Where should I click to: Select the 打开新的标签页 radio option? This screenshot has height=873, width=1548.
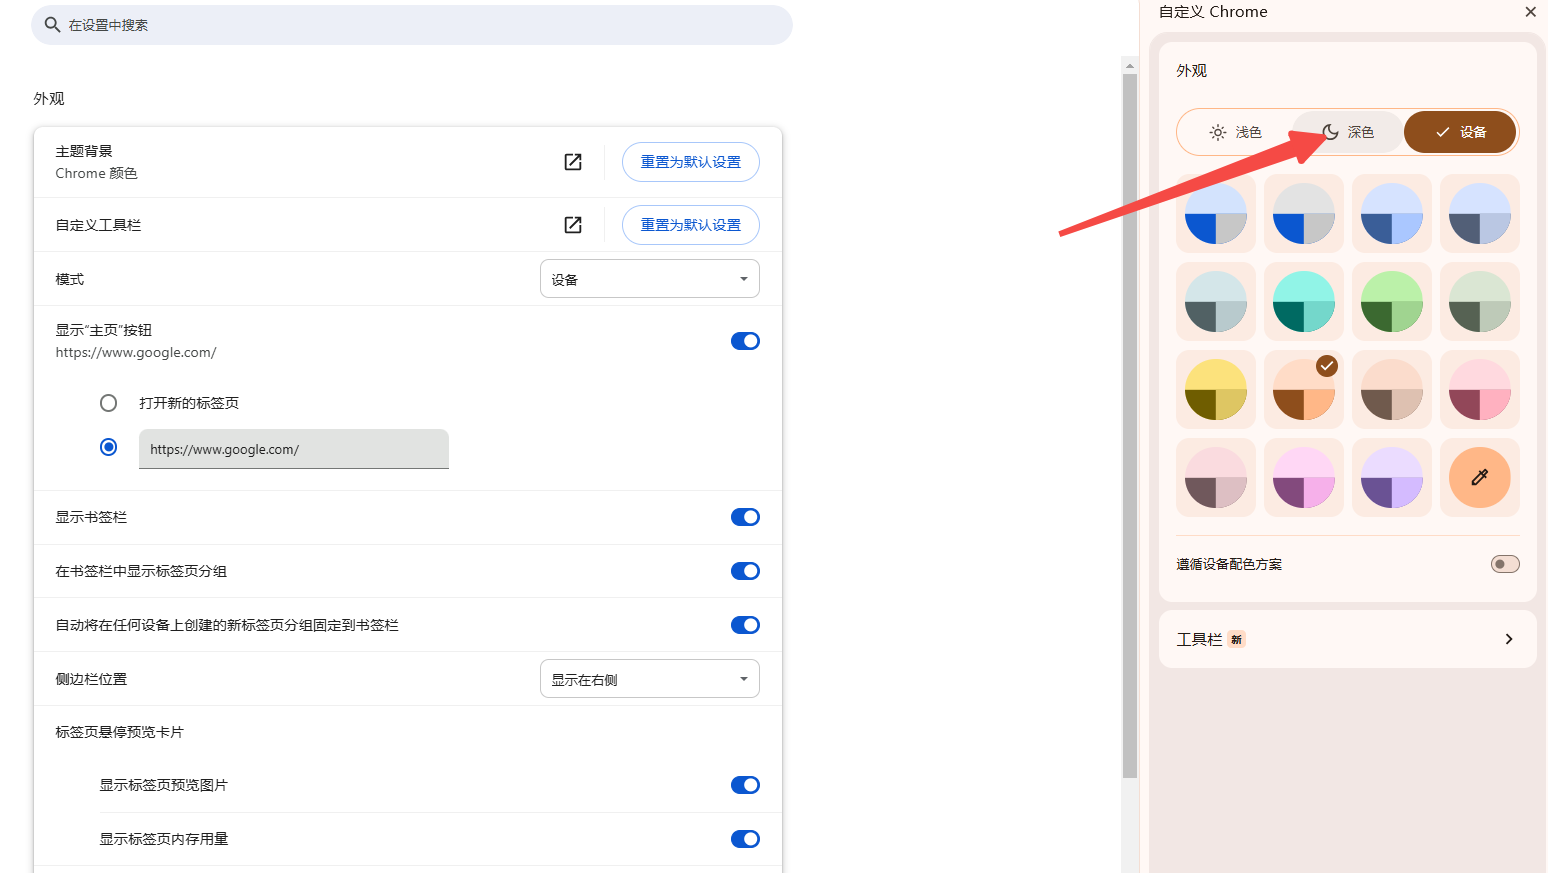(108, 403)
